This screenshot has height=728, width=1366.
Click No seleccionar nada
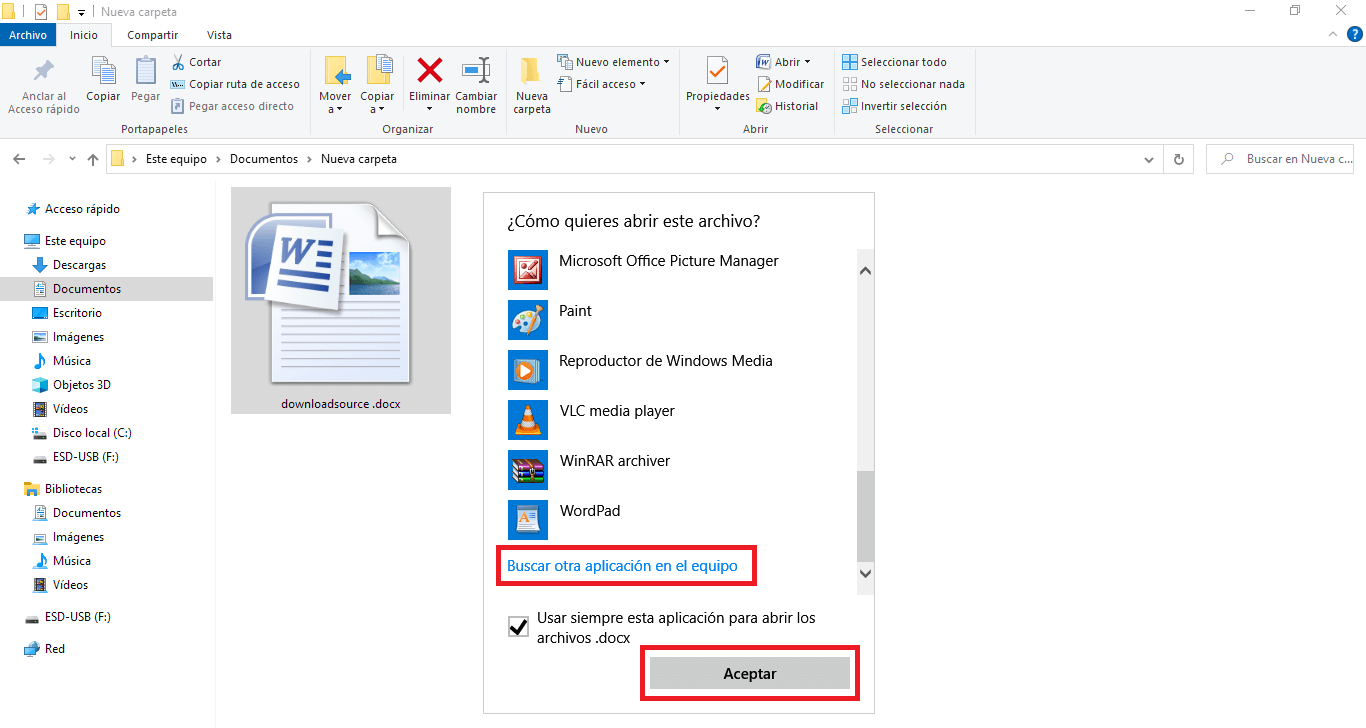click(903, 84)
